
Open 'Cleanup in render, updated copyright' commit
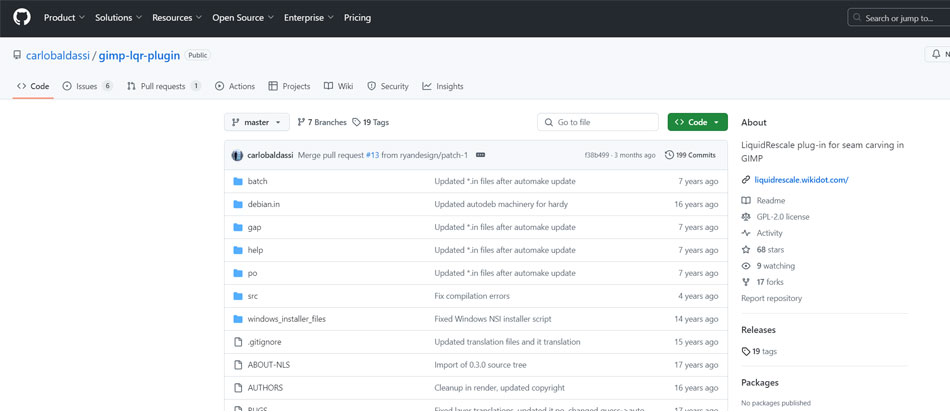click(499, 388)
